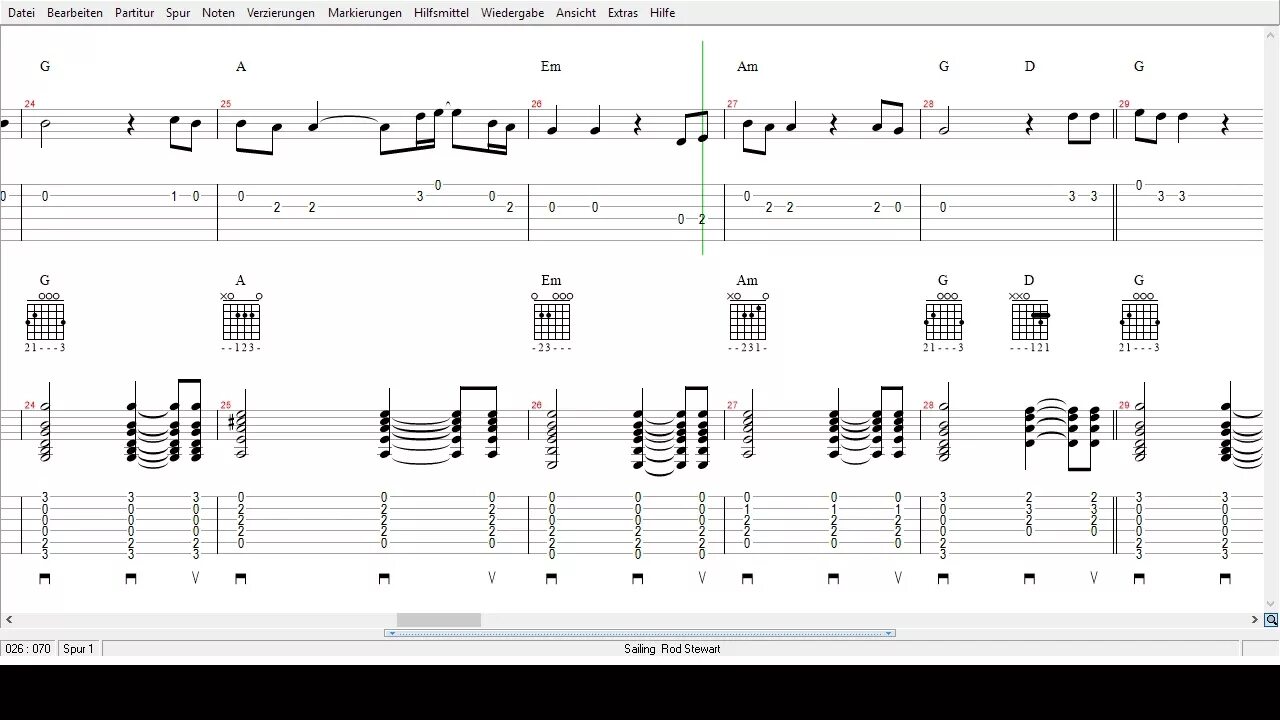Open the Extras menu
Screen dimensions: 1280x720
[624, 13]
